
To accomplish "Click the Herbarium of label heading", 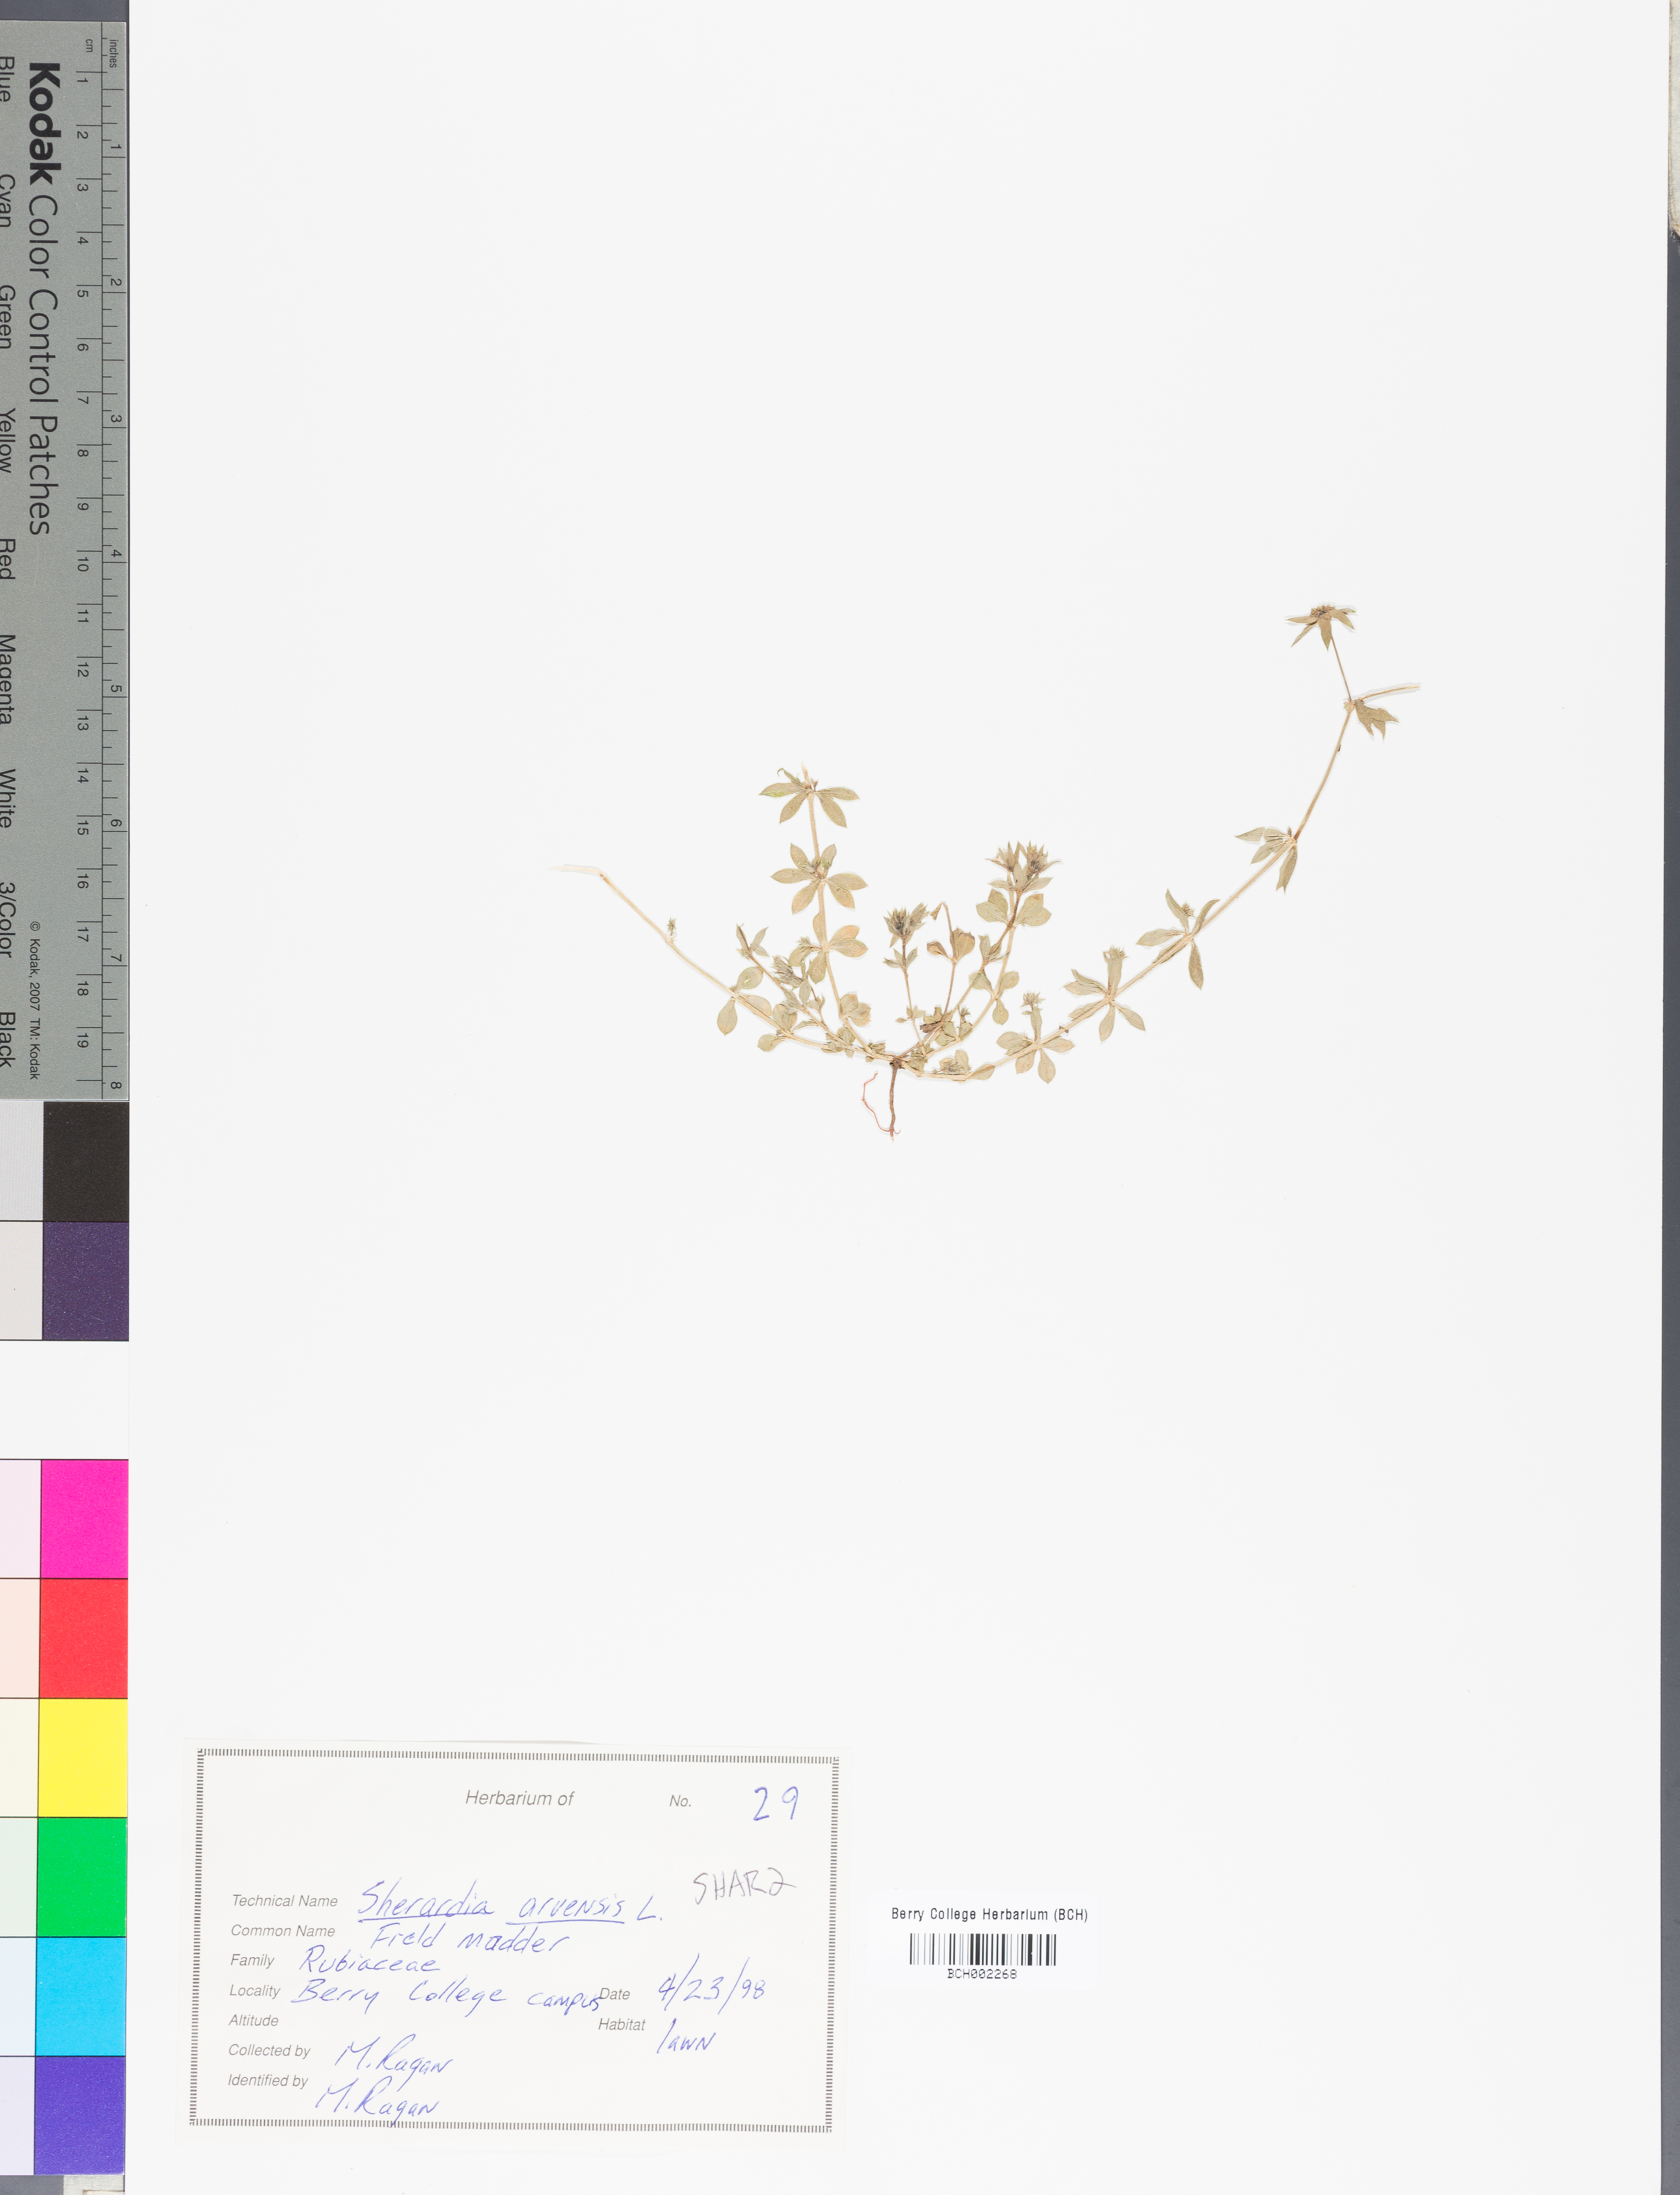I will tap(519, 1799).
